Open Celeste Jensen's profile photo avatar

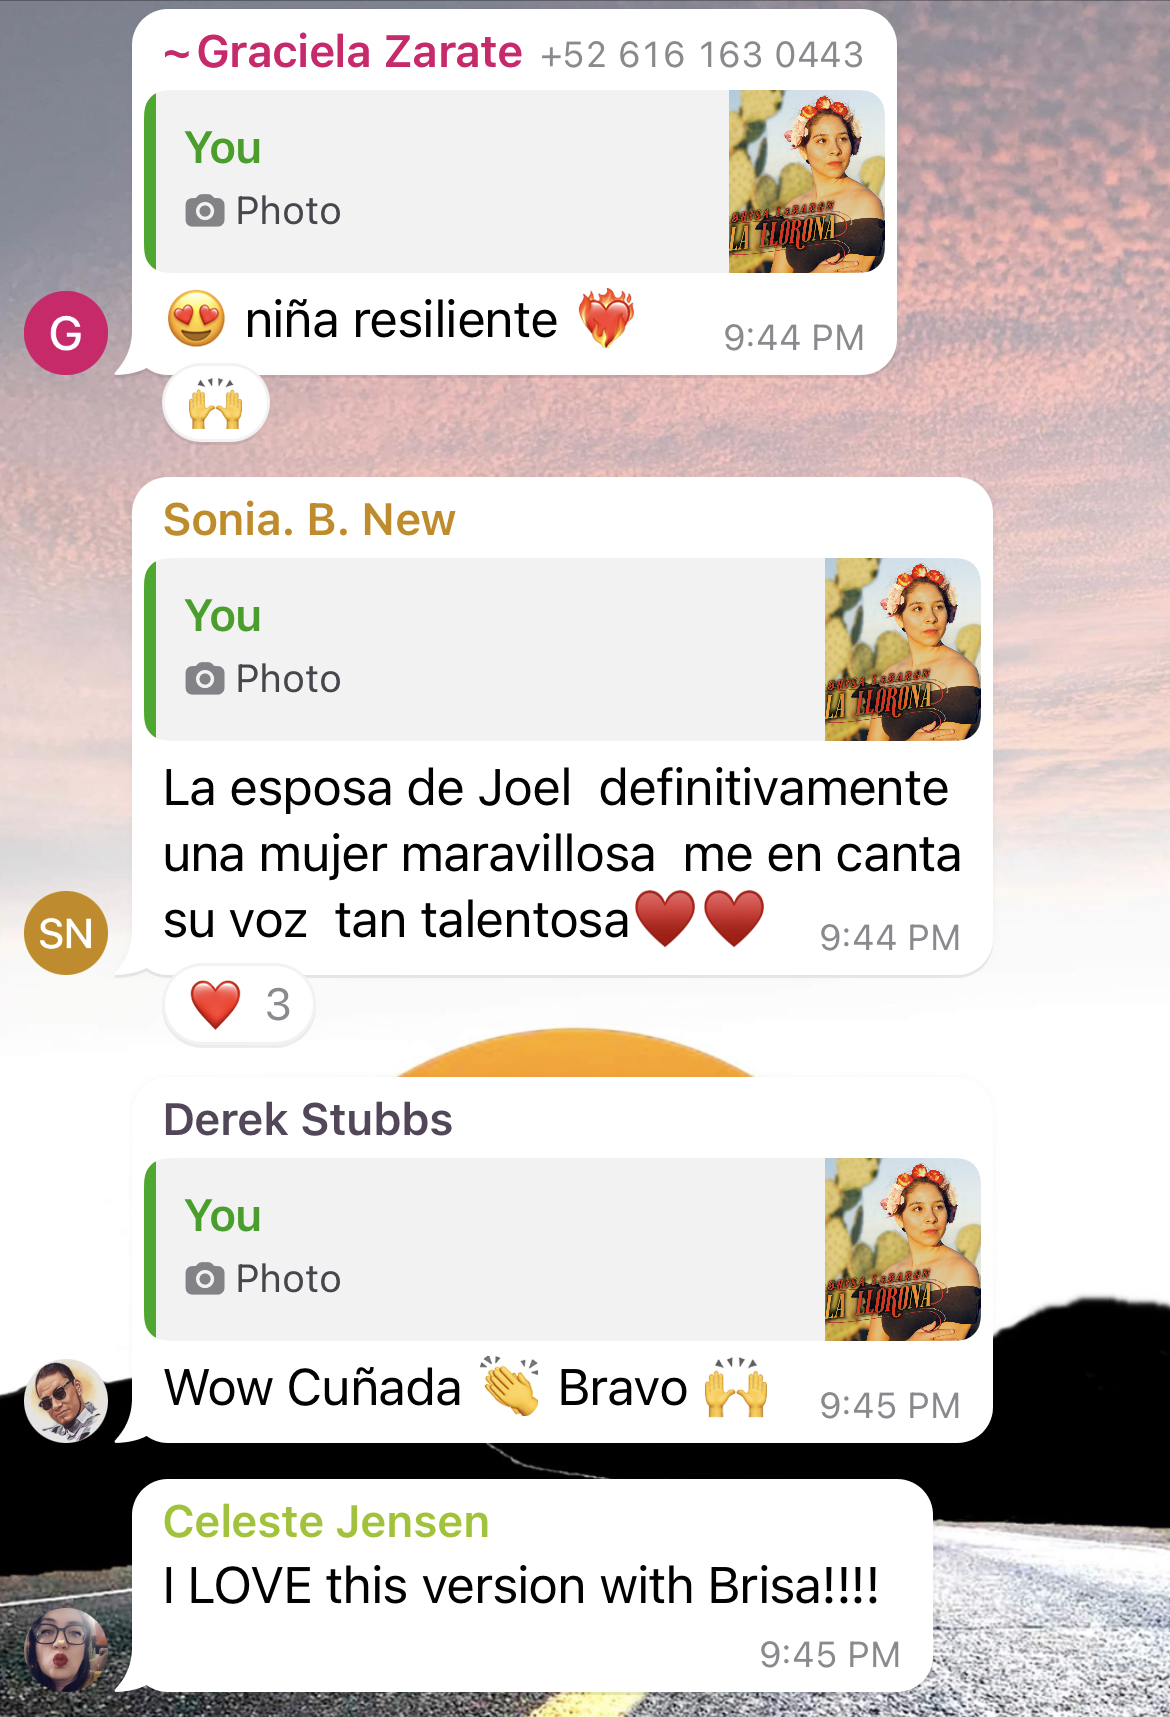[66, 1650]
